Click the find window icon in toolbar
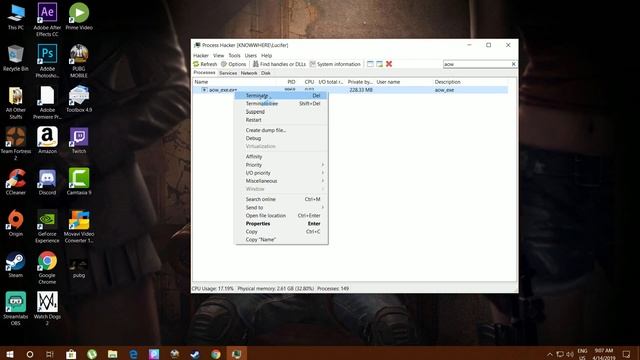Screen dimensions: 640x360 (370, 64)
